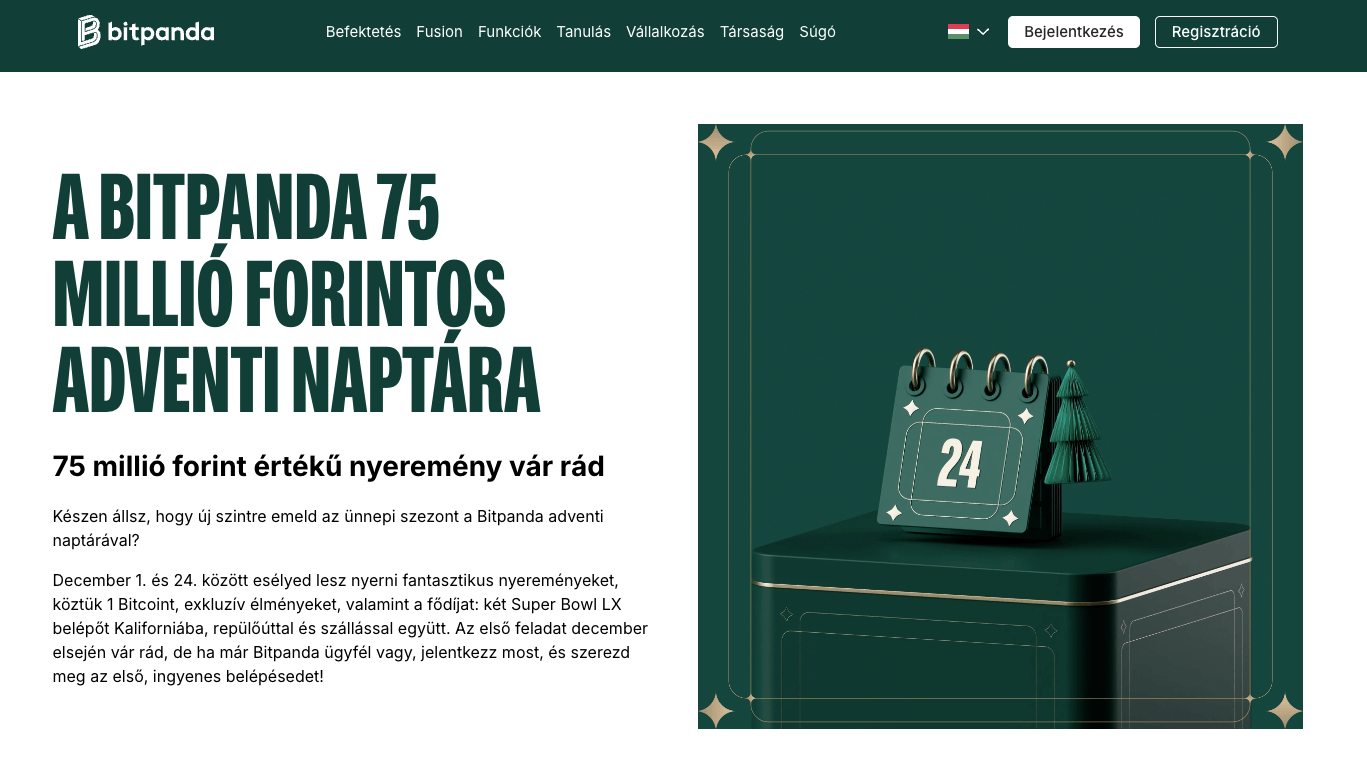
Task: Click the Bitpanda logo
Action: [146, 31]
